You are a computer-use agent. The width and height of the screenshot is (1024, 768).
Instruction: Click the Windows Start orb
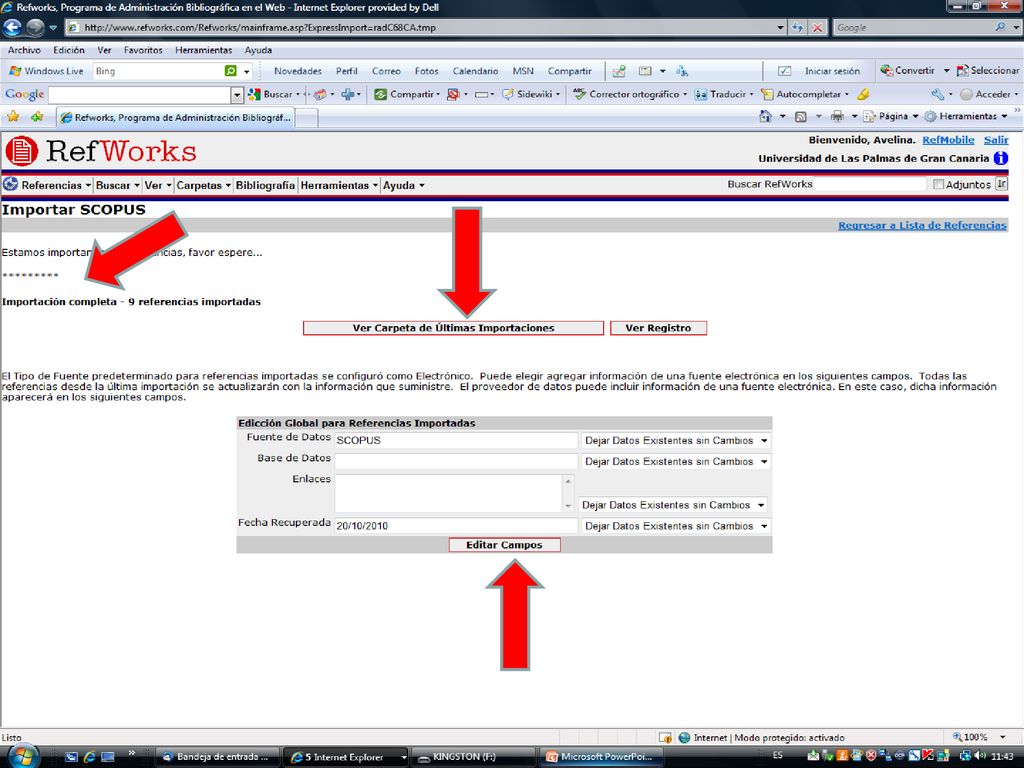[x=24, y=756]
